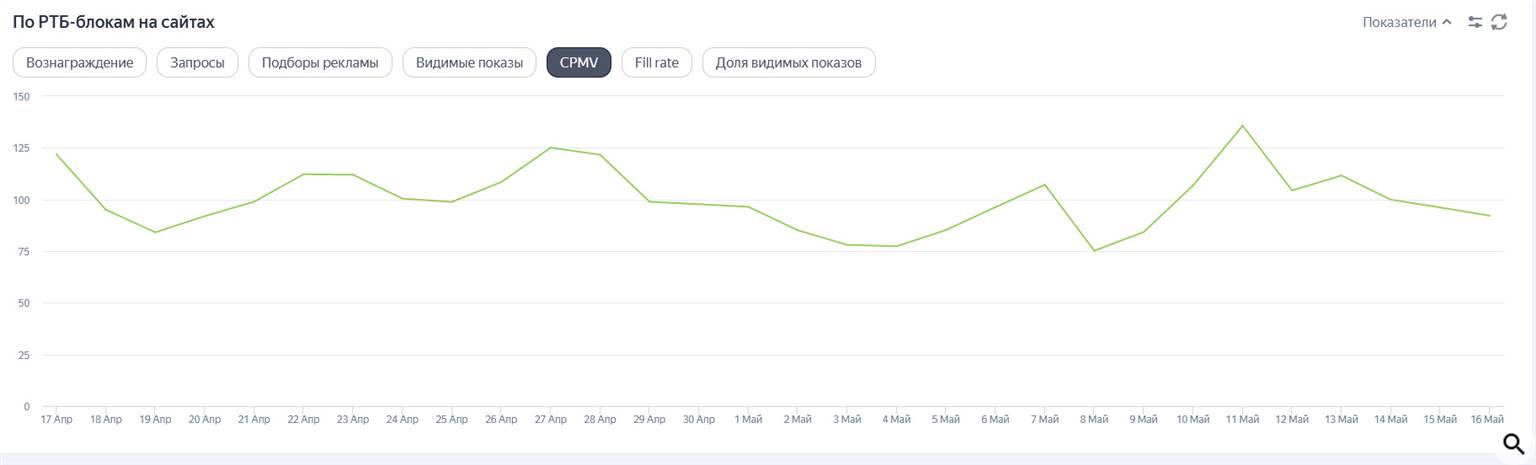Viewport: 1536px width, 465px height.
Task: Switch chart to Запросы metric
Action: point(197,63)
